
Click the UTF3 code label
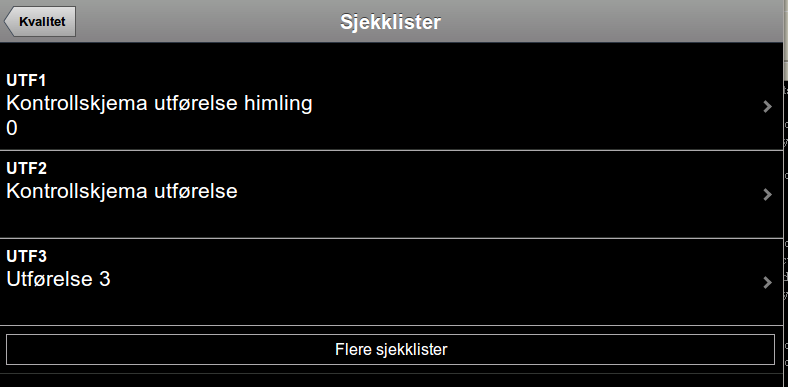point(26,256)
